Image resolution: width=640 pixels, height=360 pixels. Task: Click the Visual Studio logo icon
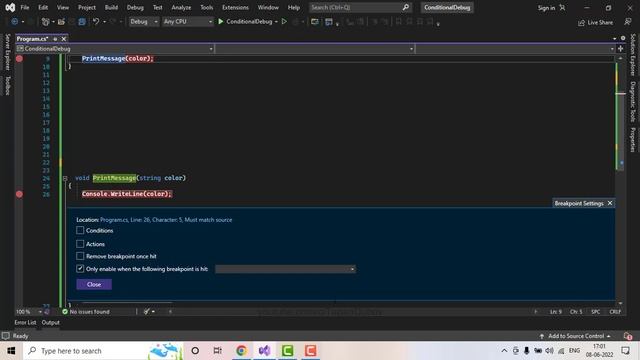(x=10, y=7)
